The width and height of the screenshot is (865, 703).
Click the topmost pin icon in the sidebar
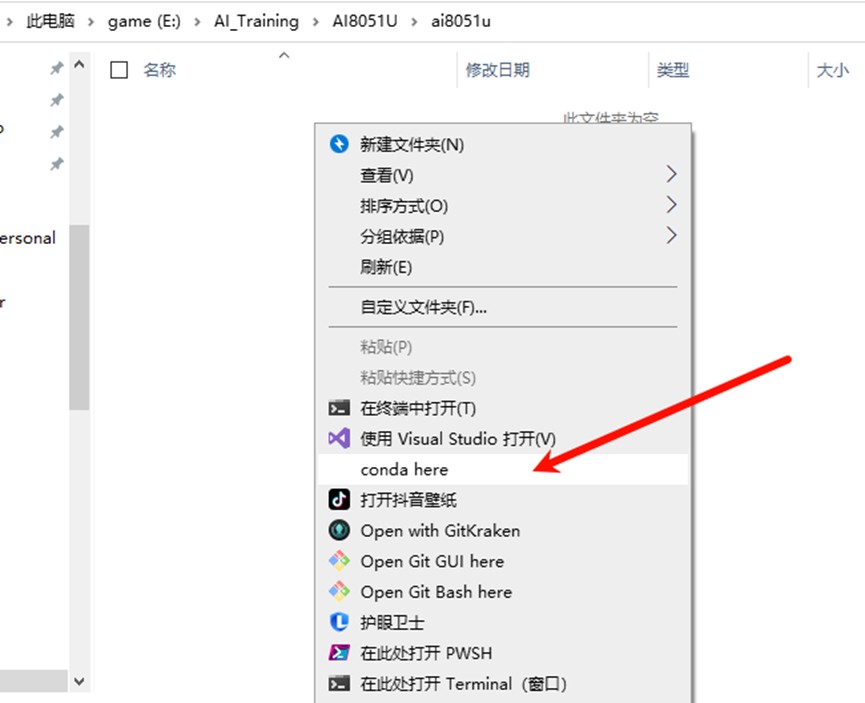pyautogui.click(x=56, y=68)
